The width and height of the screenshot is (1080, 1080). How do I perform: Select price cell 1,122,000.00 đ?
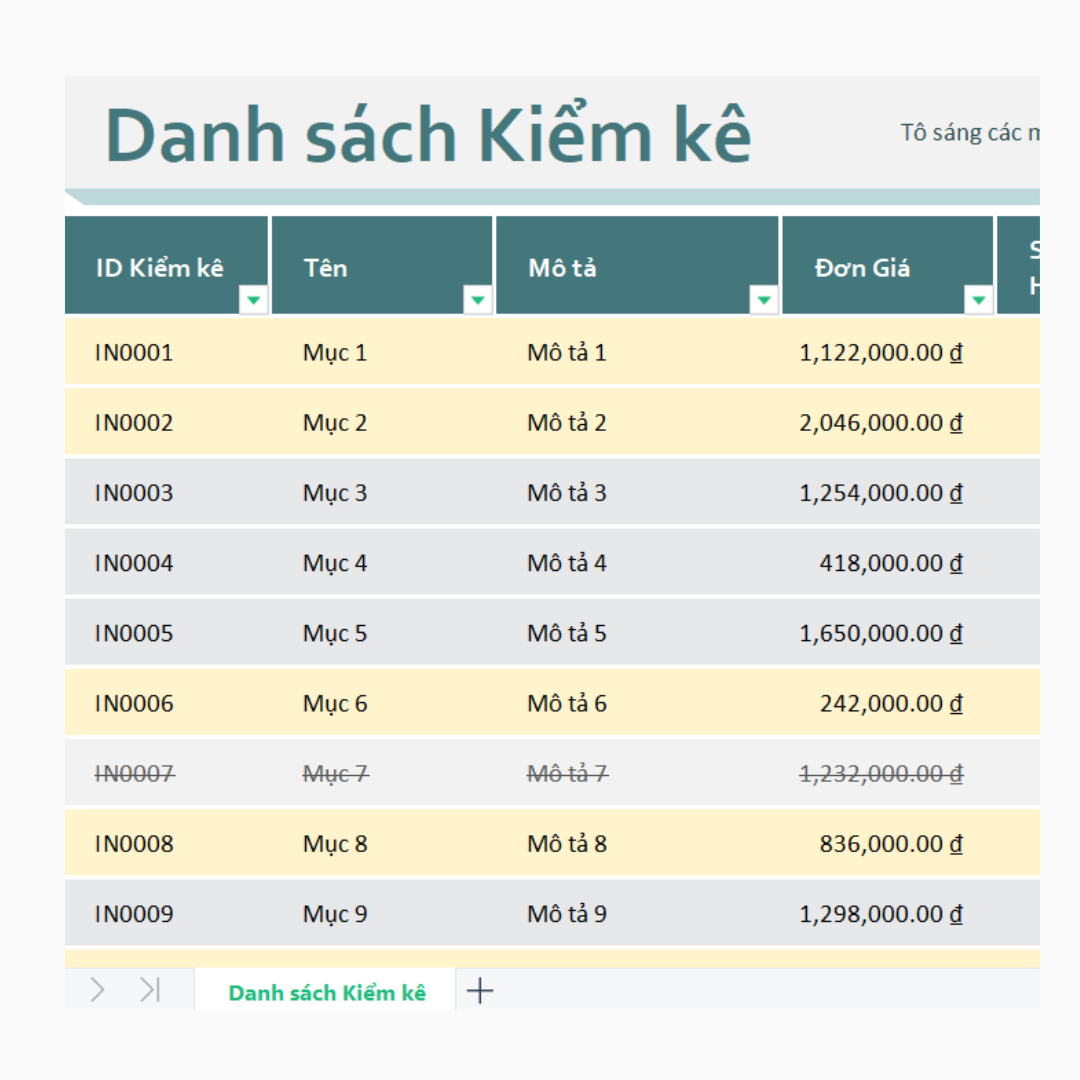[888, 352]
